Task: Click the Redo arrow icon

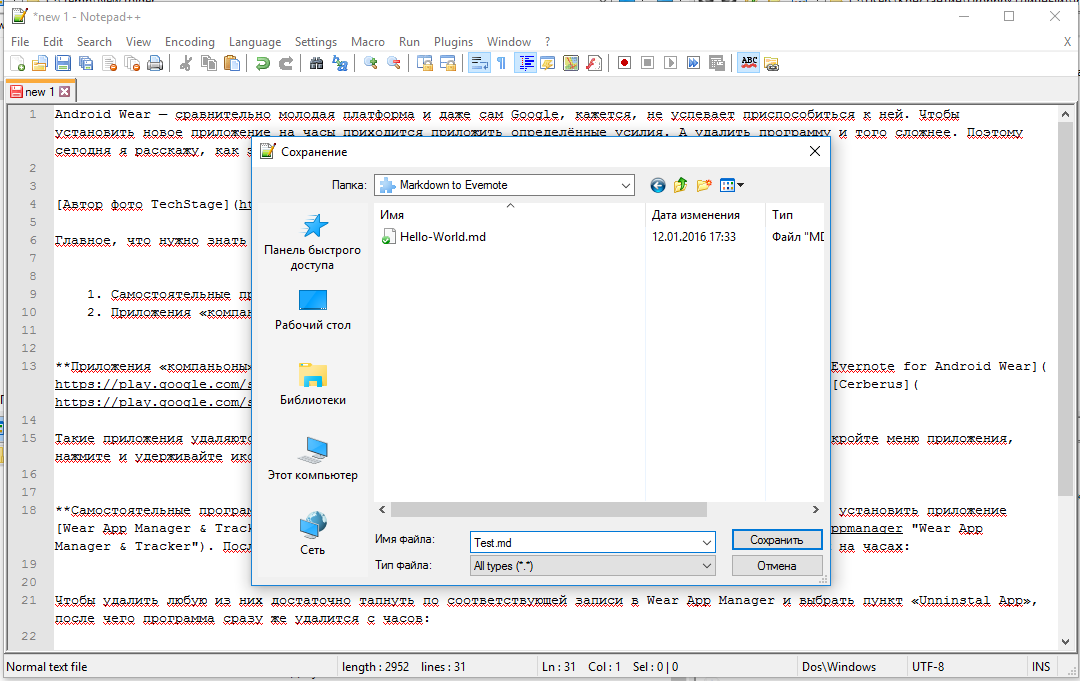Action: coord(286,63)
